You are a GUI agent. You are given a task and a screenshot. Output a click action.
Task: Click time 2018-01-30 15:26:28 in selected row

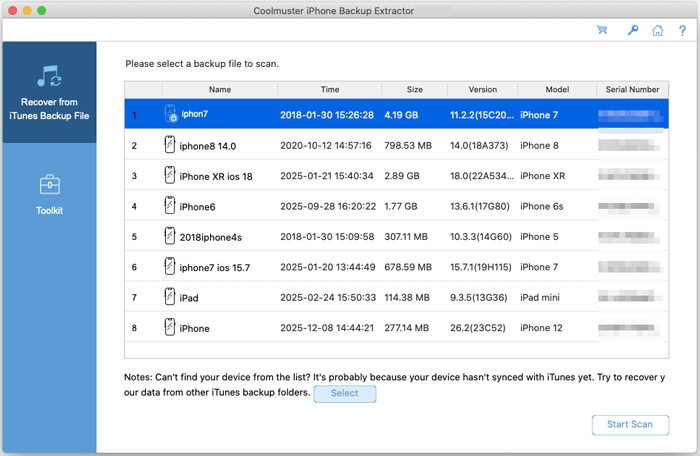327,115
